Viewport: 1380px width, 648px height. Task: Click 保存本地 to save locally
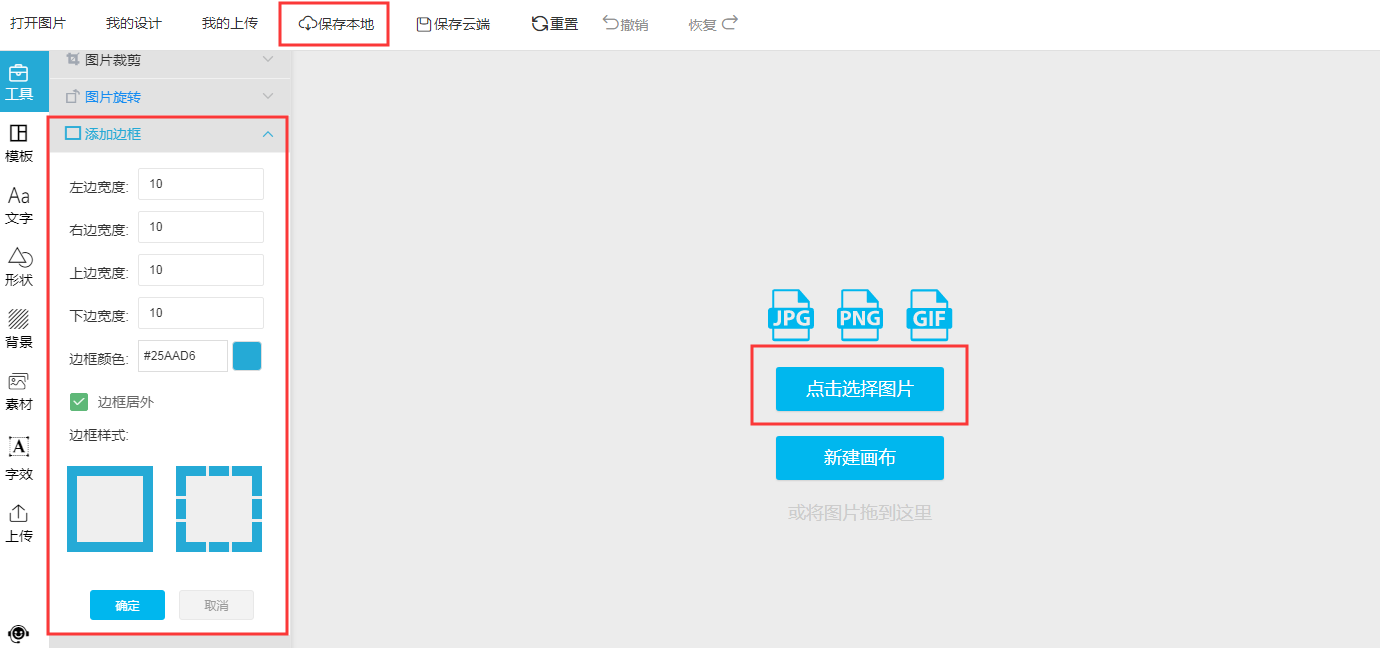click(x=336, y=24)
